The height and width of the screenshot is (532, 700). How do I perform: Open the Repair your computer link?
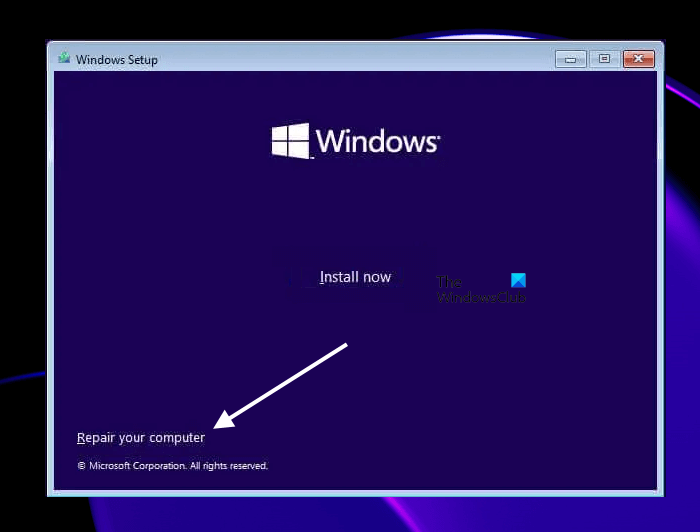pos(141,438)
